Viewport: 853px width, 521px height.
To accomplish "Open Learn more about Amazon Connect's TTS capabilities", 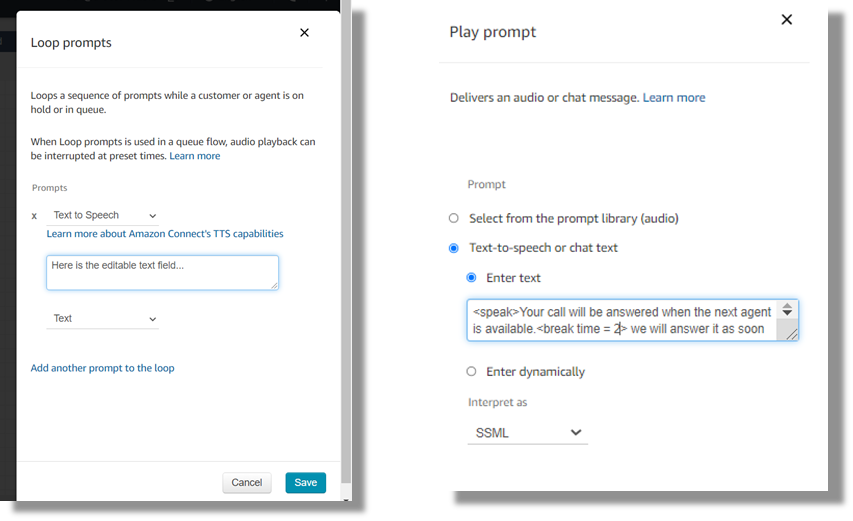I will tap(165, 234).
